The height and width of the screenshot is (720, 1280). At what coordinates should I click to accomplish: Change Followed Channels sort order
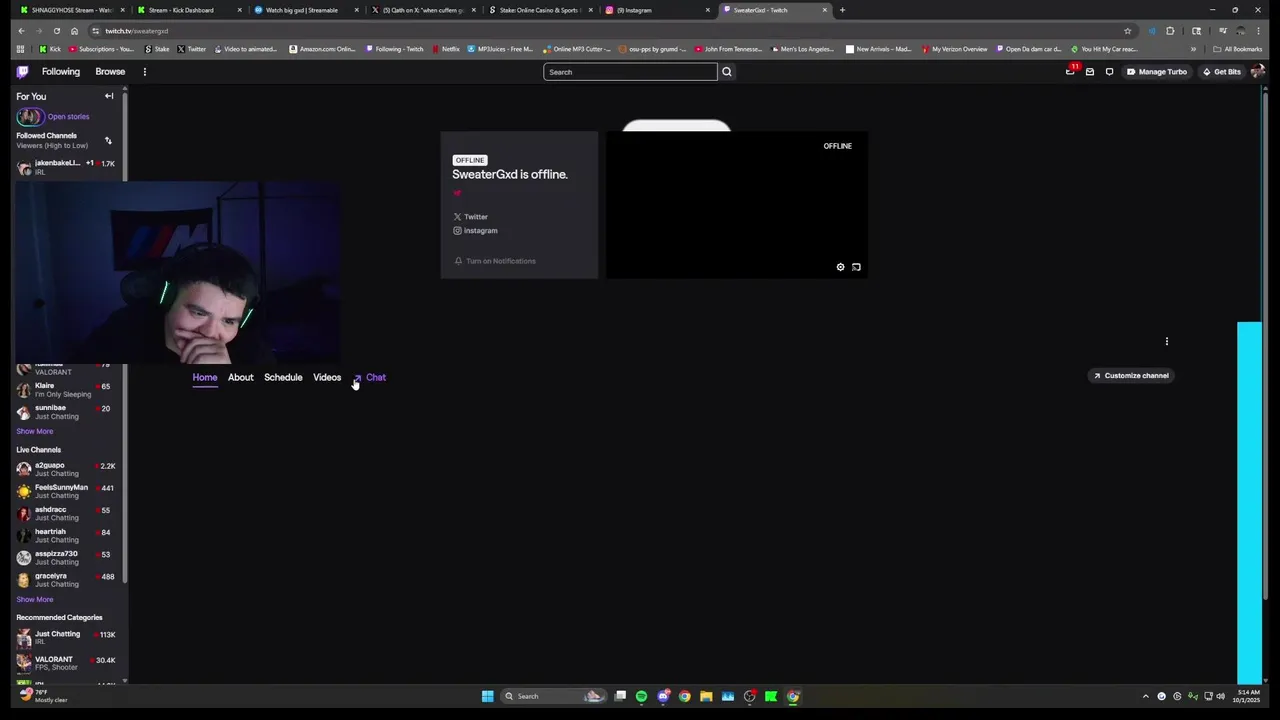[x=108, y=141]
